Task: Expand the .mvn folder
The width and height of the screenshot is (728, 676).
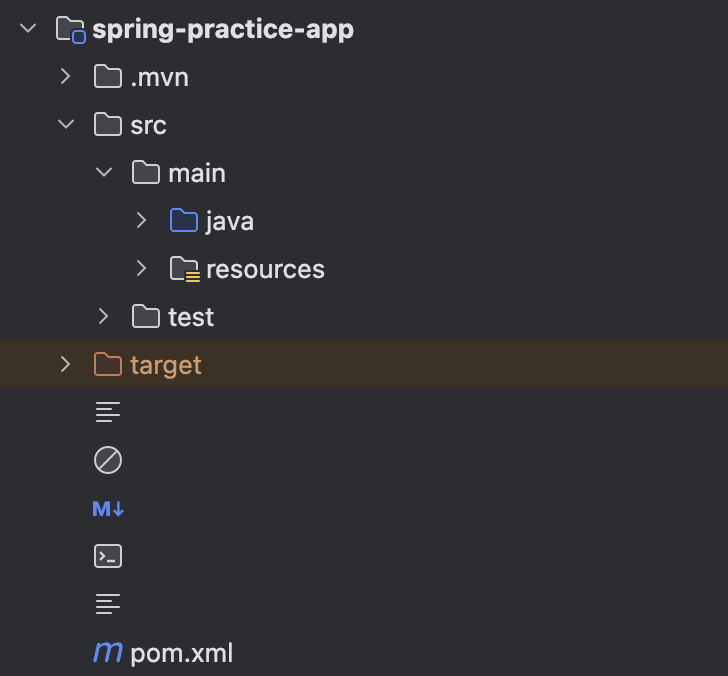Action: tap(66, 77)
